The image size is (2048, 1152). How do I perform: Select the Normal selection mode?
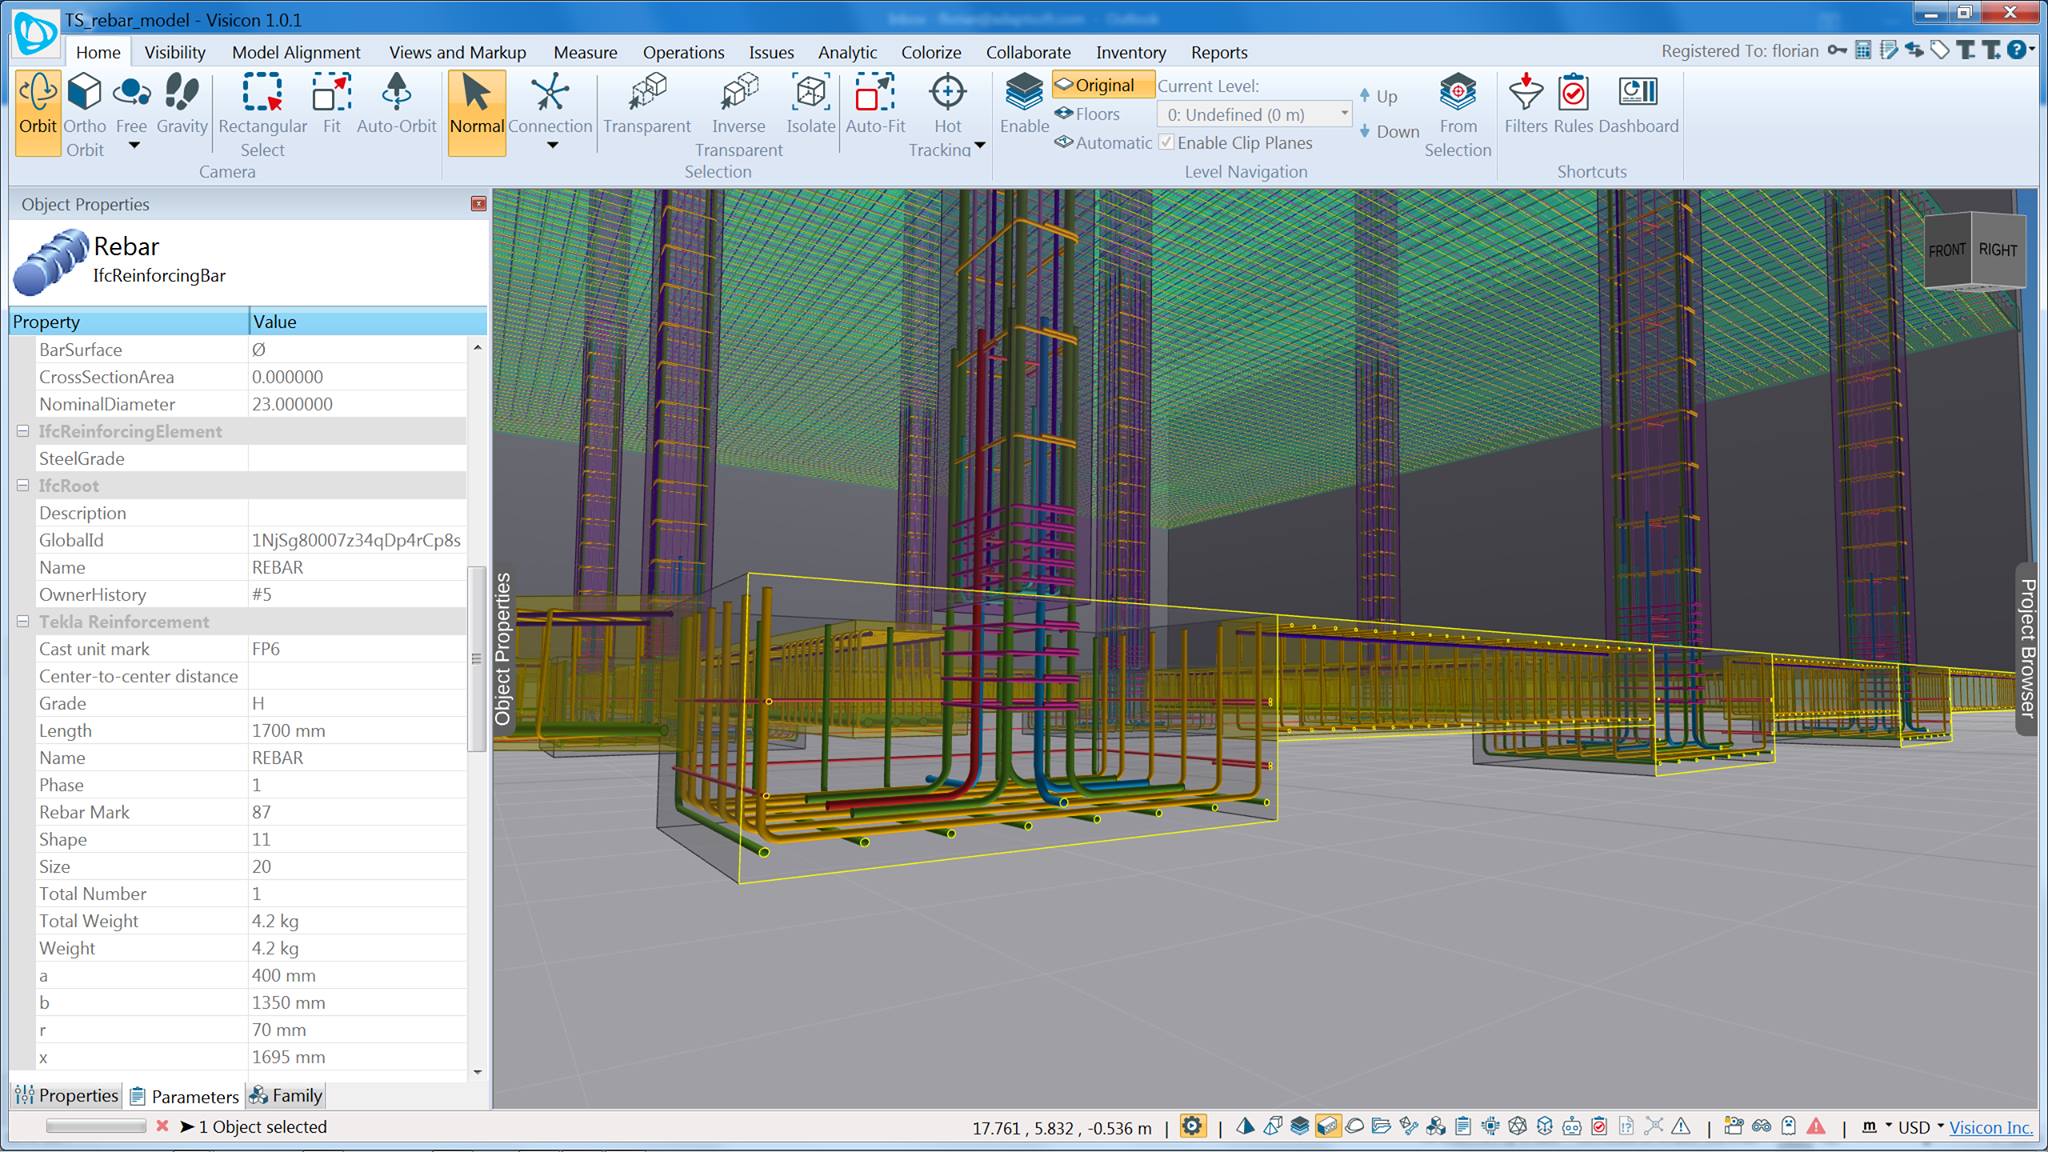click(476, 111)
